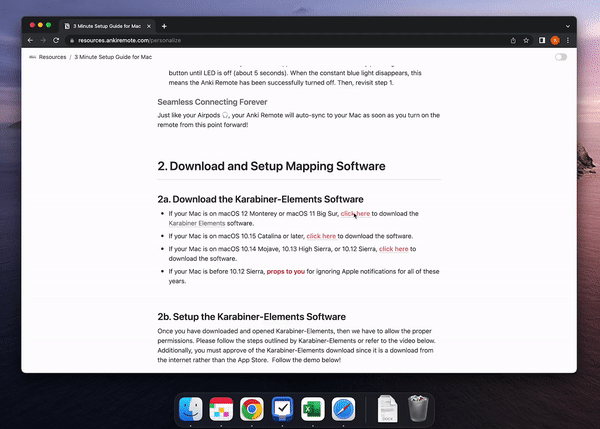Viewport: 600px width, 429px height.
Task: Open the orange profile avatar
Action: click(555, 40)
